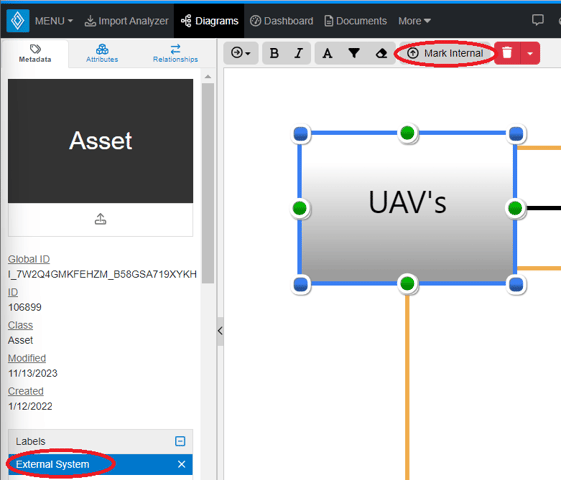This screenshot has width=561, height=480.
Task: Click bottom-right blue resize handle
Action: coord(516,285)
